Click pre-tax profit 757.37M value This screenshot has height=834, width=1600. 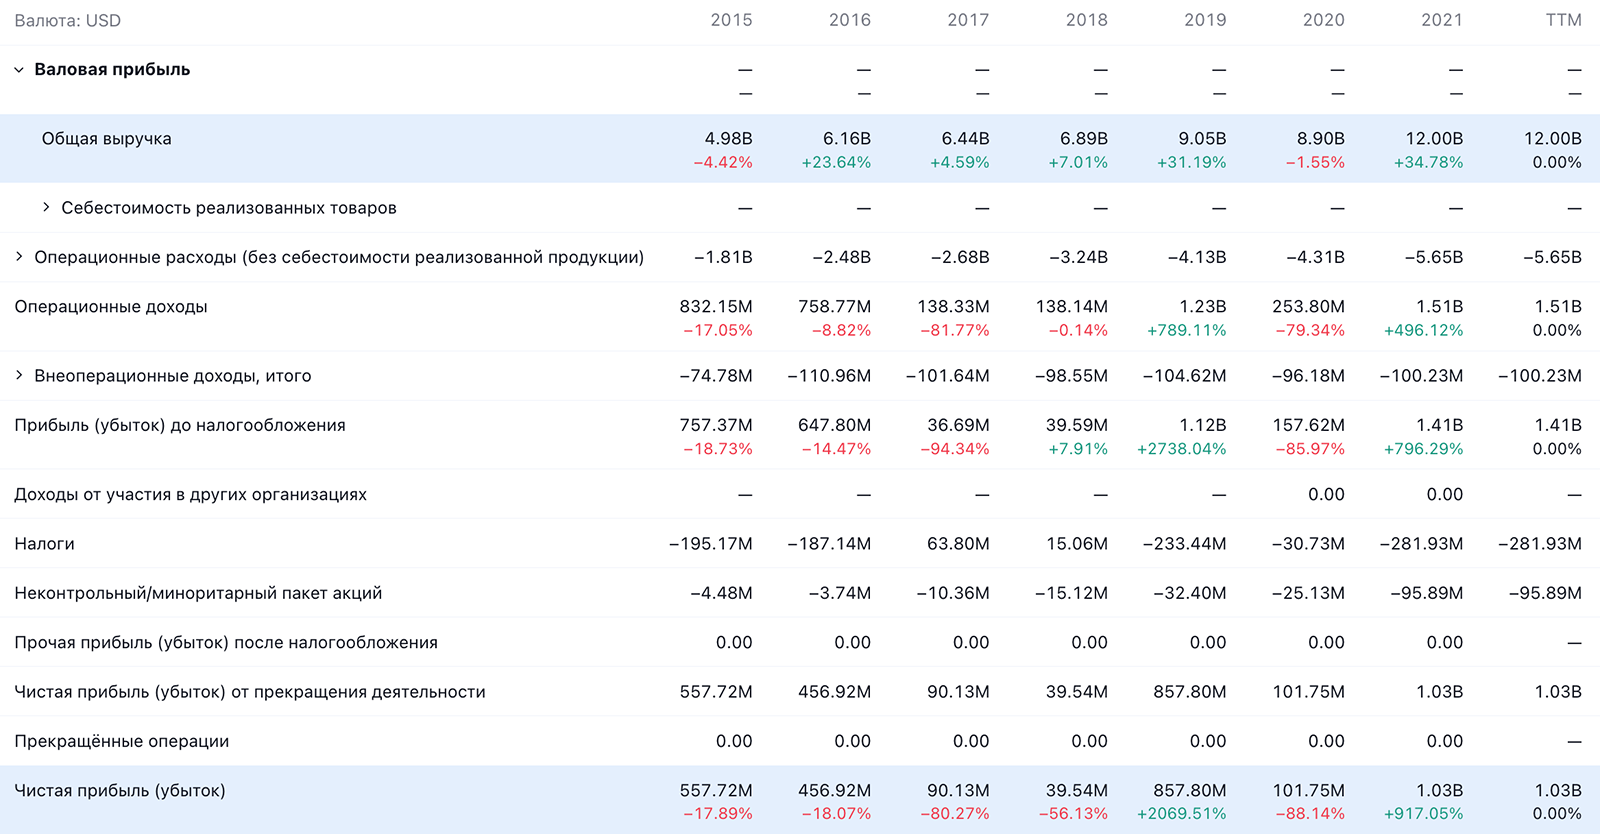716,426
